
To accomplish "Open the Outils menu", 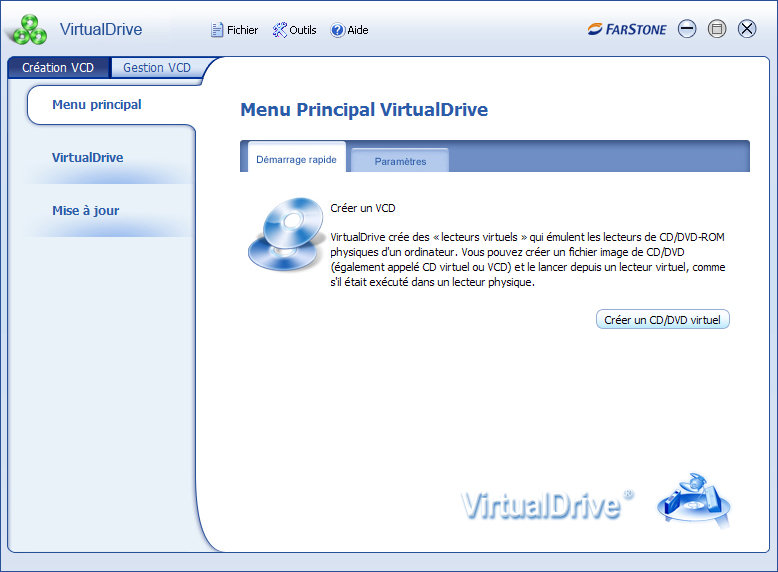I will [x=294, y=30].
